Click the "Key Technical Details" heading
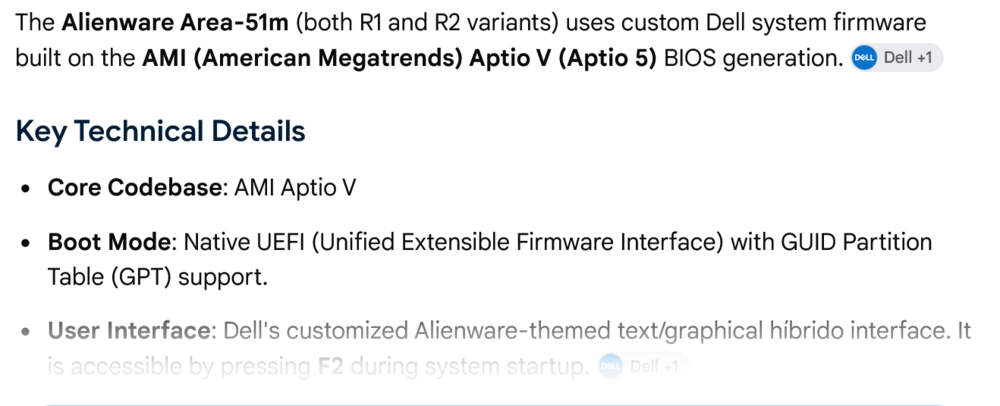This screenshot has width=1000, height=406. coord(161,131)
